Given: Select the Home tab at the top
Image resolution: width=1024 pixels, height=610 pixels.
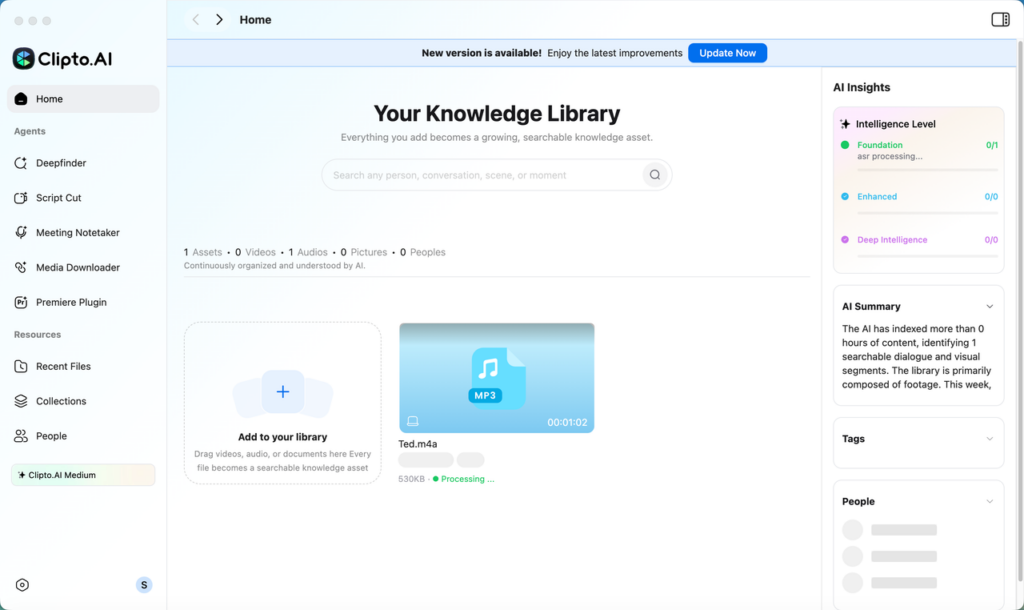Looking at the screenshot, I should pos(255,19).
